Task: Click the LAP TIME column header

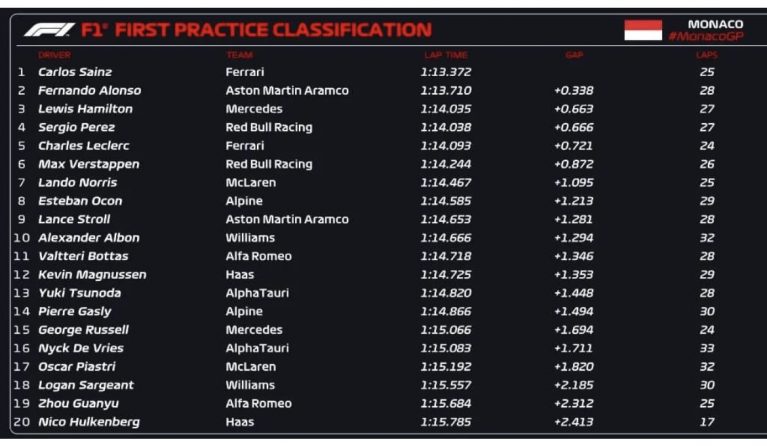Action: coord(446,55)
